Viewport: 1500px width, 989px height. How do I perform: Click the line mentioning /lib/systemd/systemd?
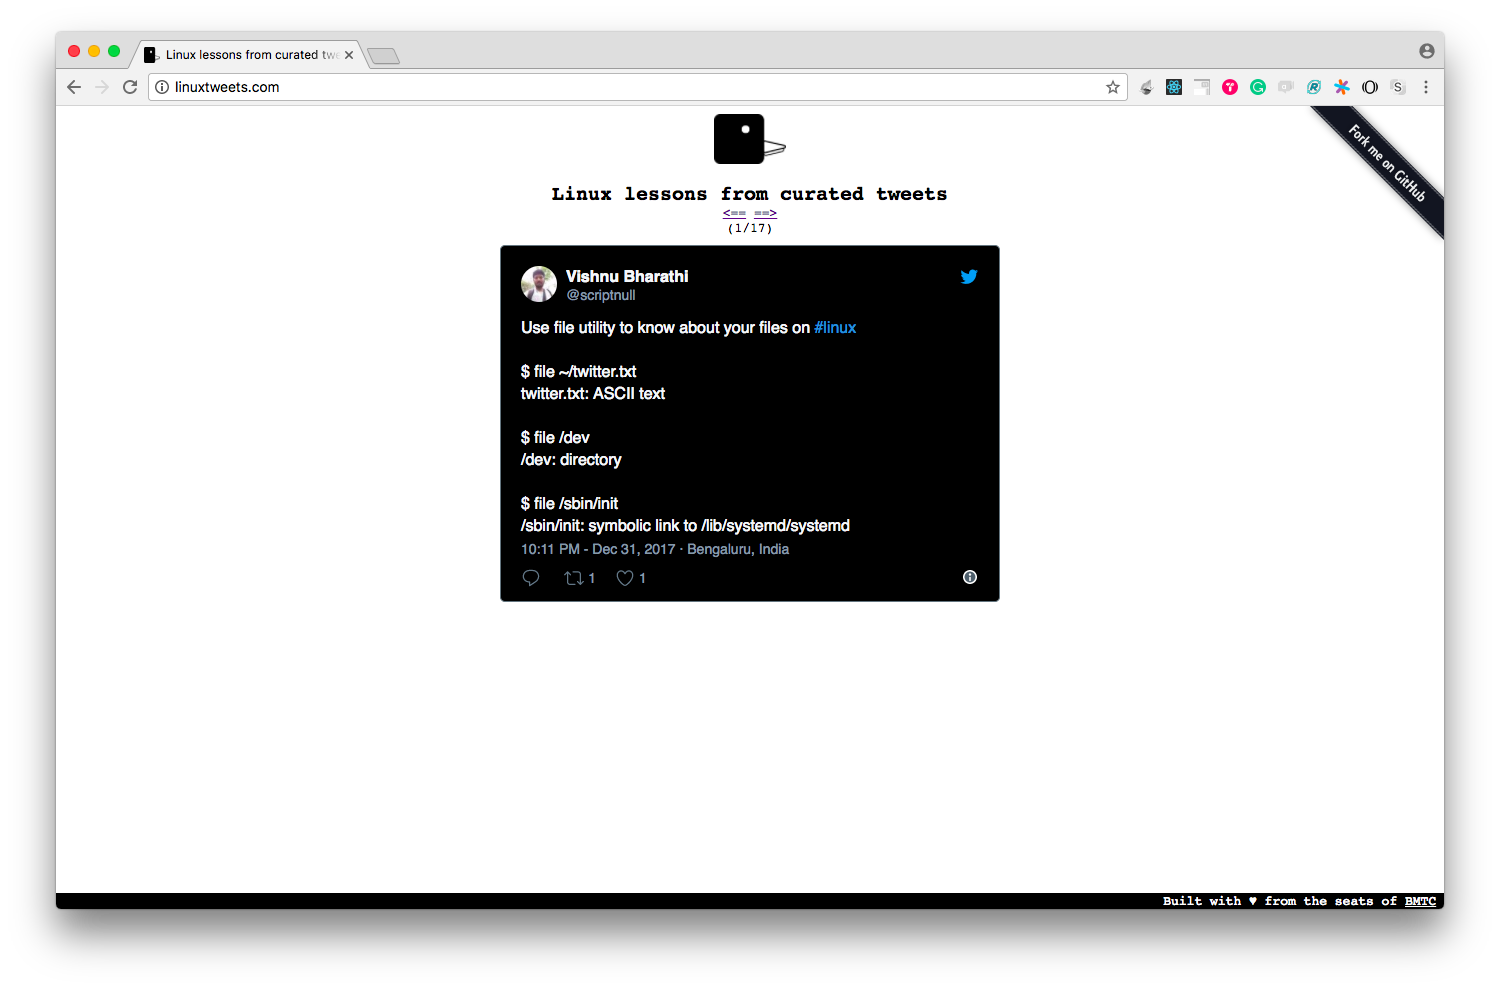coord(685,526)
